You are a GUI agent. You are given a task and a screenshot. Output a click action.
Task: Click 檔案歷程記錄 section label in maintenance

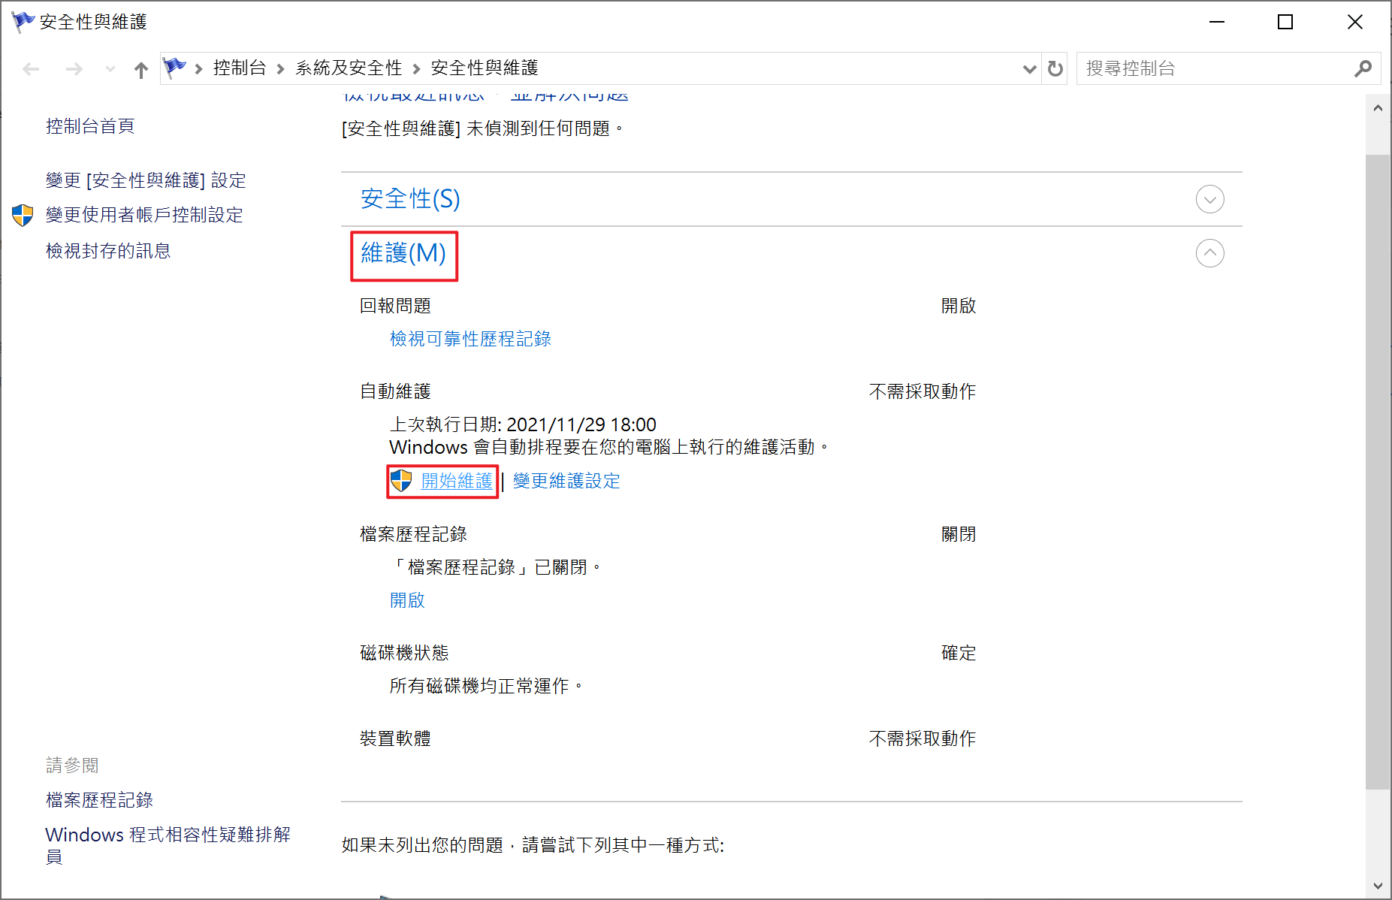click(x=413, y=534)
